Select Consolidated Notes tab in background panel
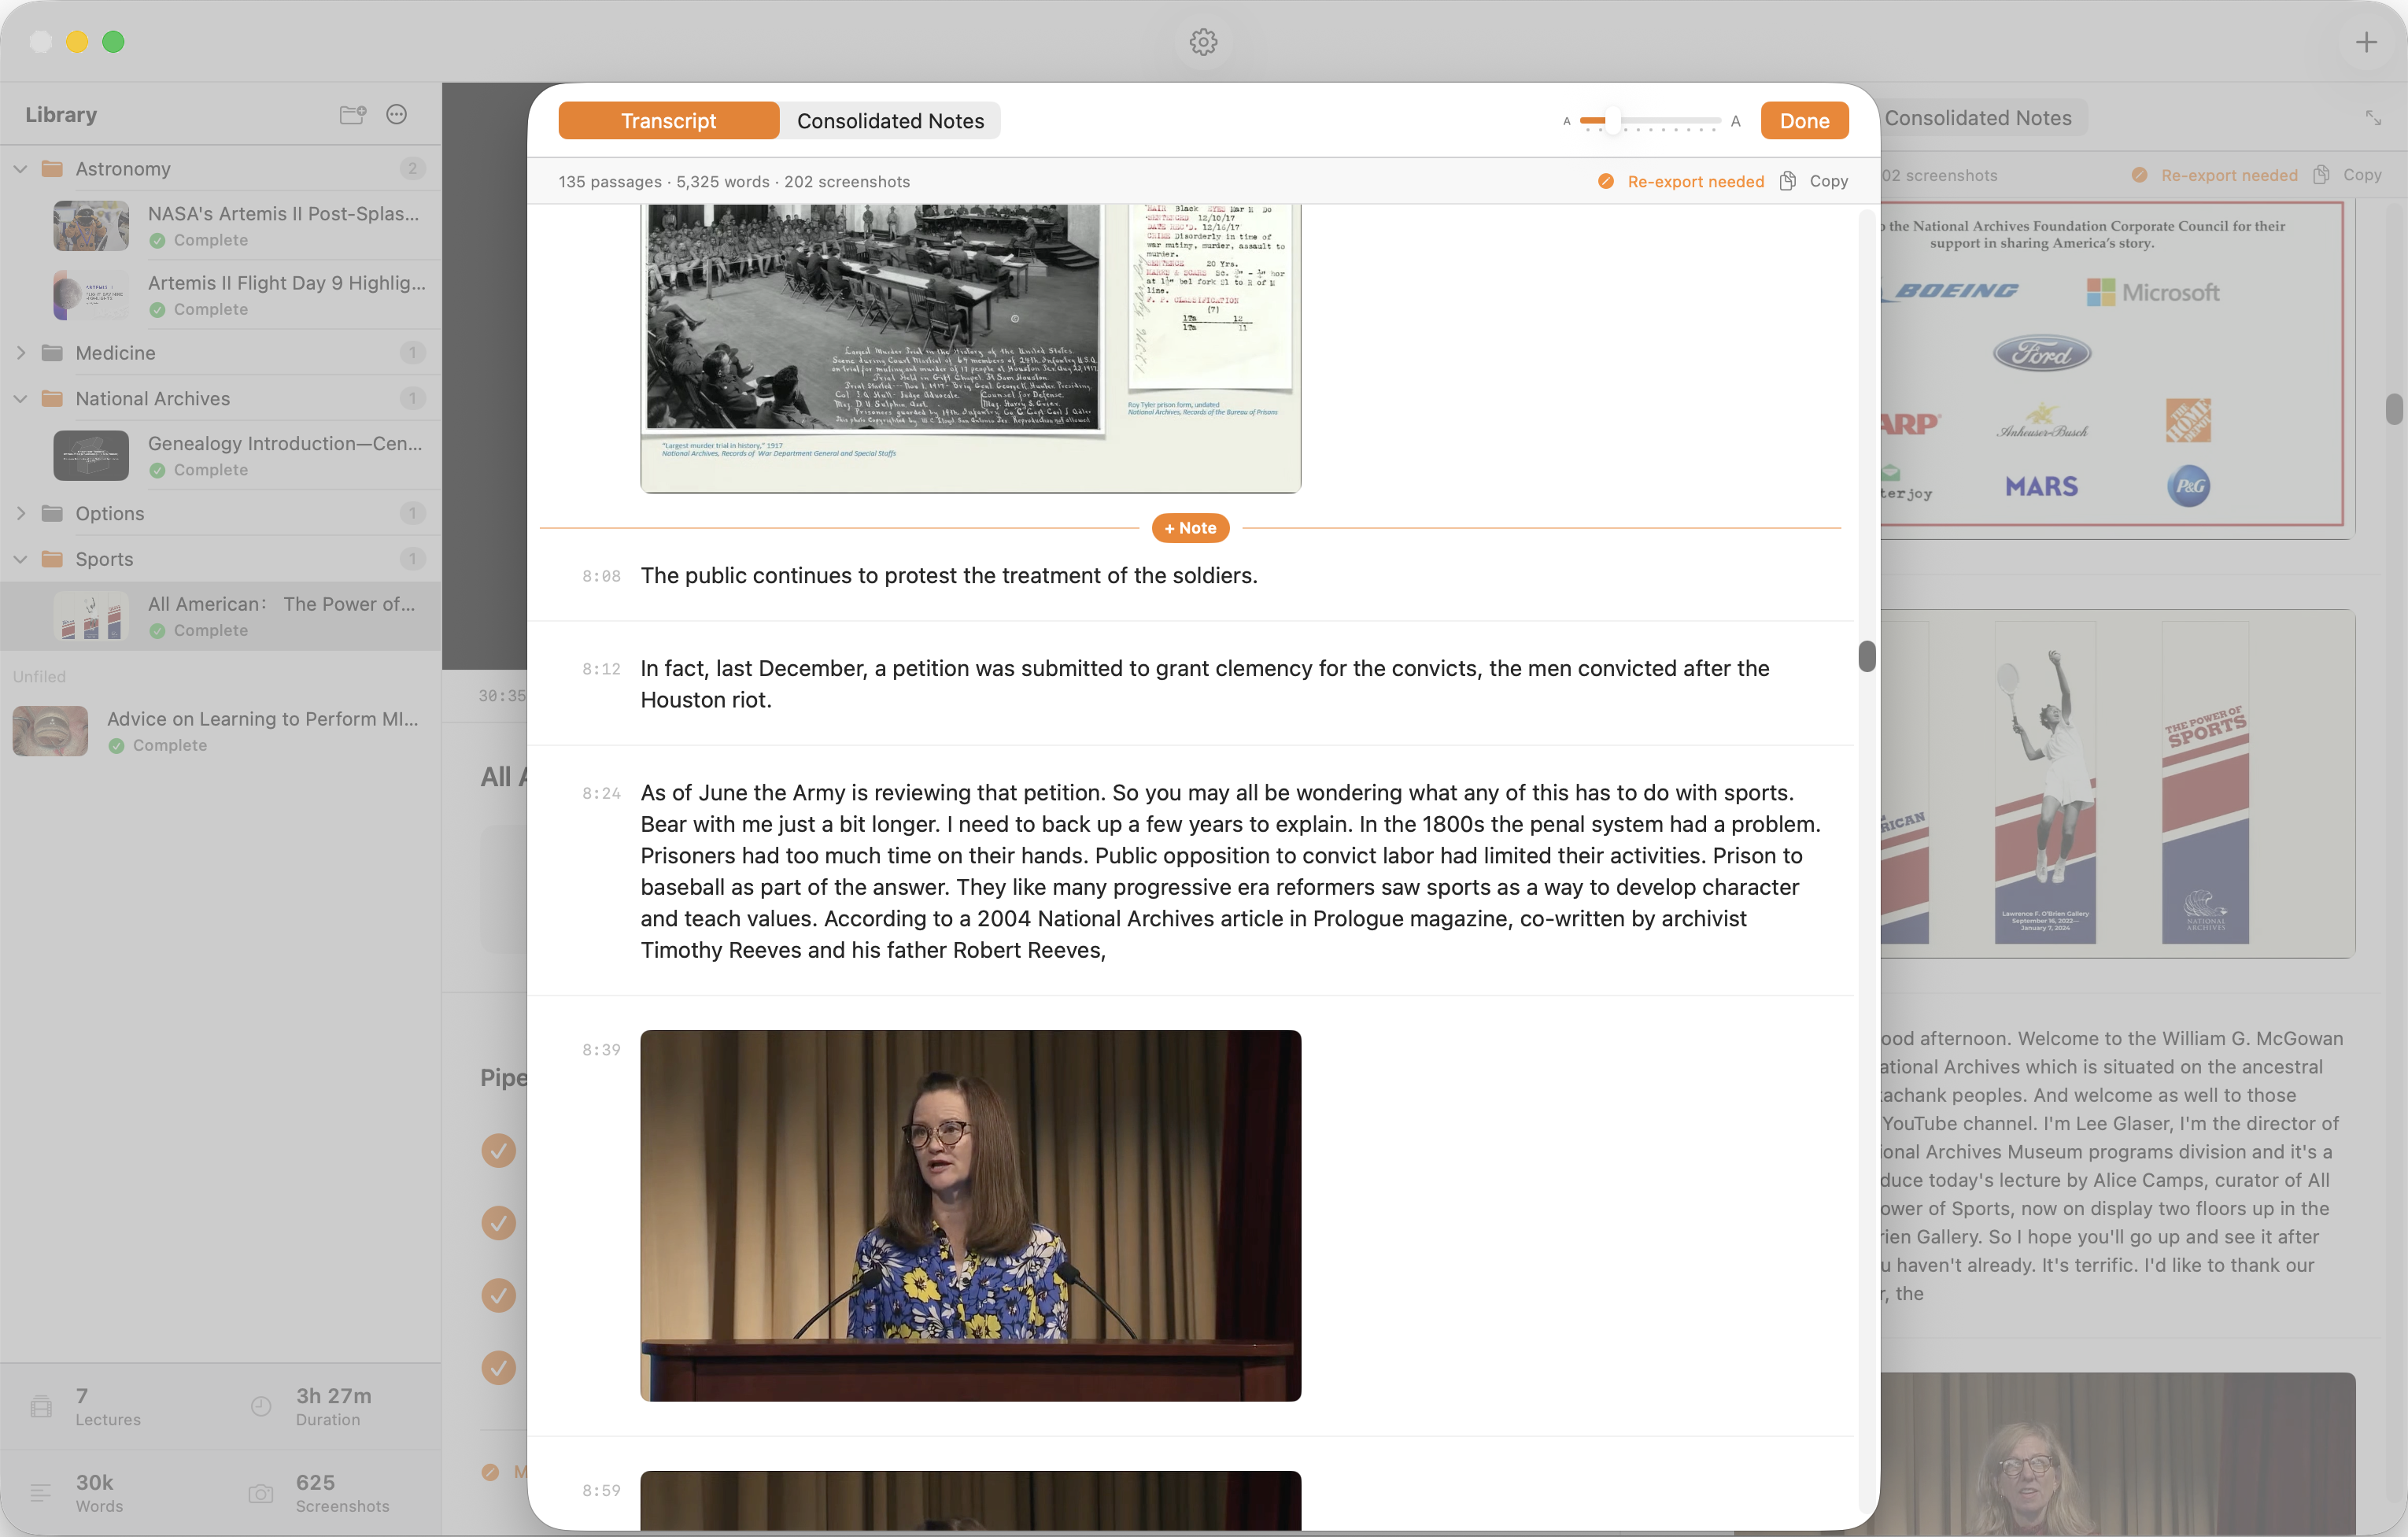 pyautogui.click(x=1978, y=118)
